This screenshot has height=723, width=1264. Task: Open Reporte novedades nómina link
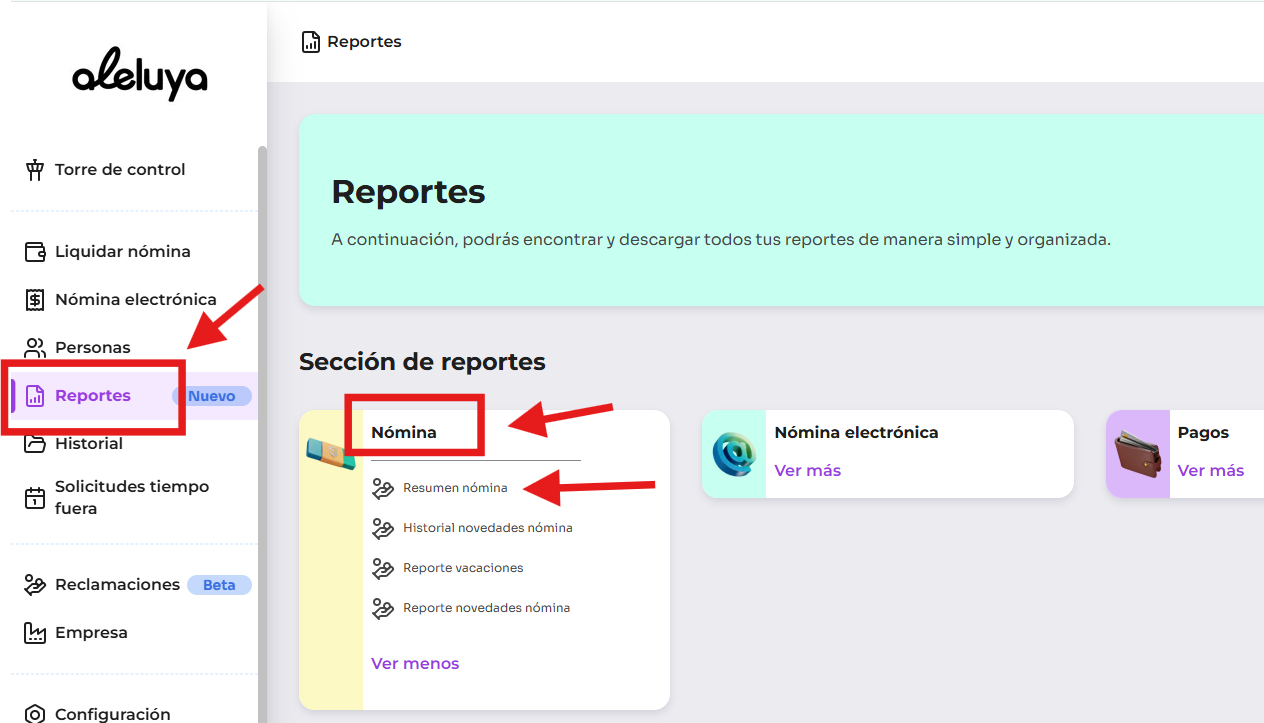click(x=486, y=608)
